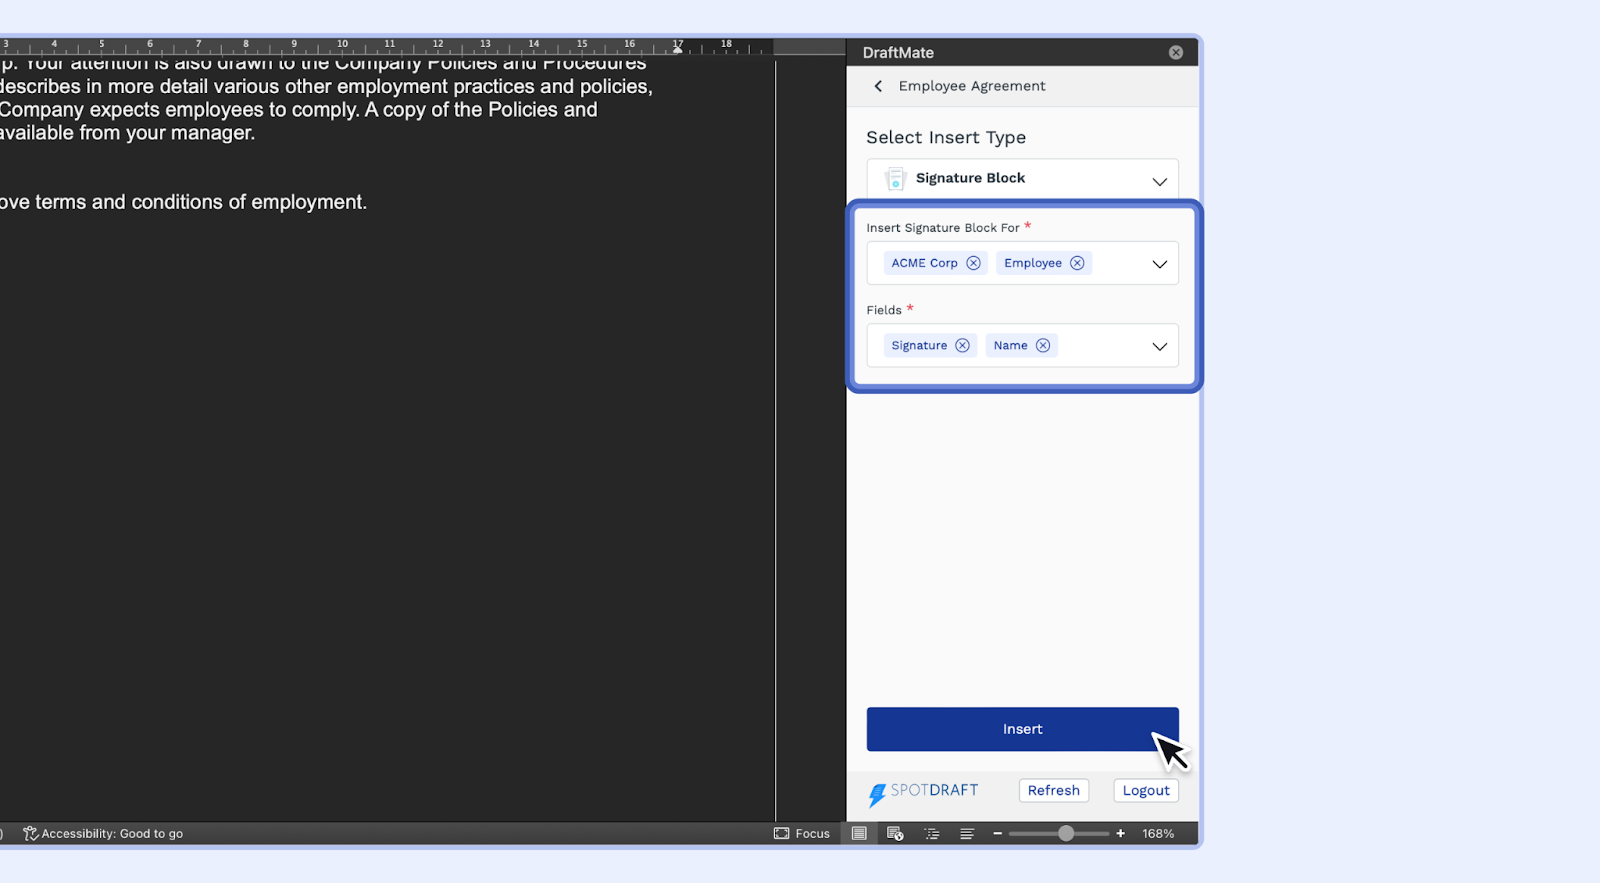The image size is (1600, 883).
Task: Click the zoom out minus button
Action: (x=997, y=833)
